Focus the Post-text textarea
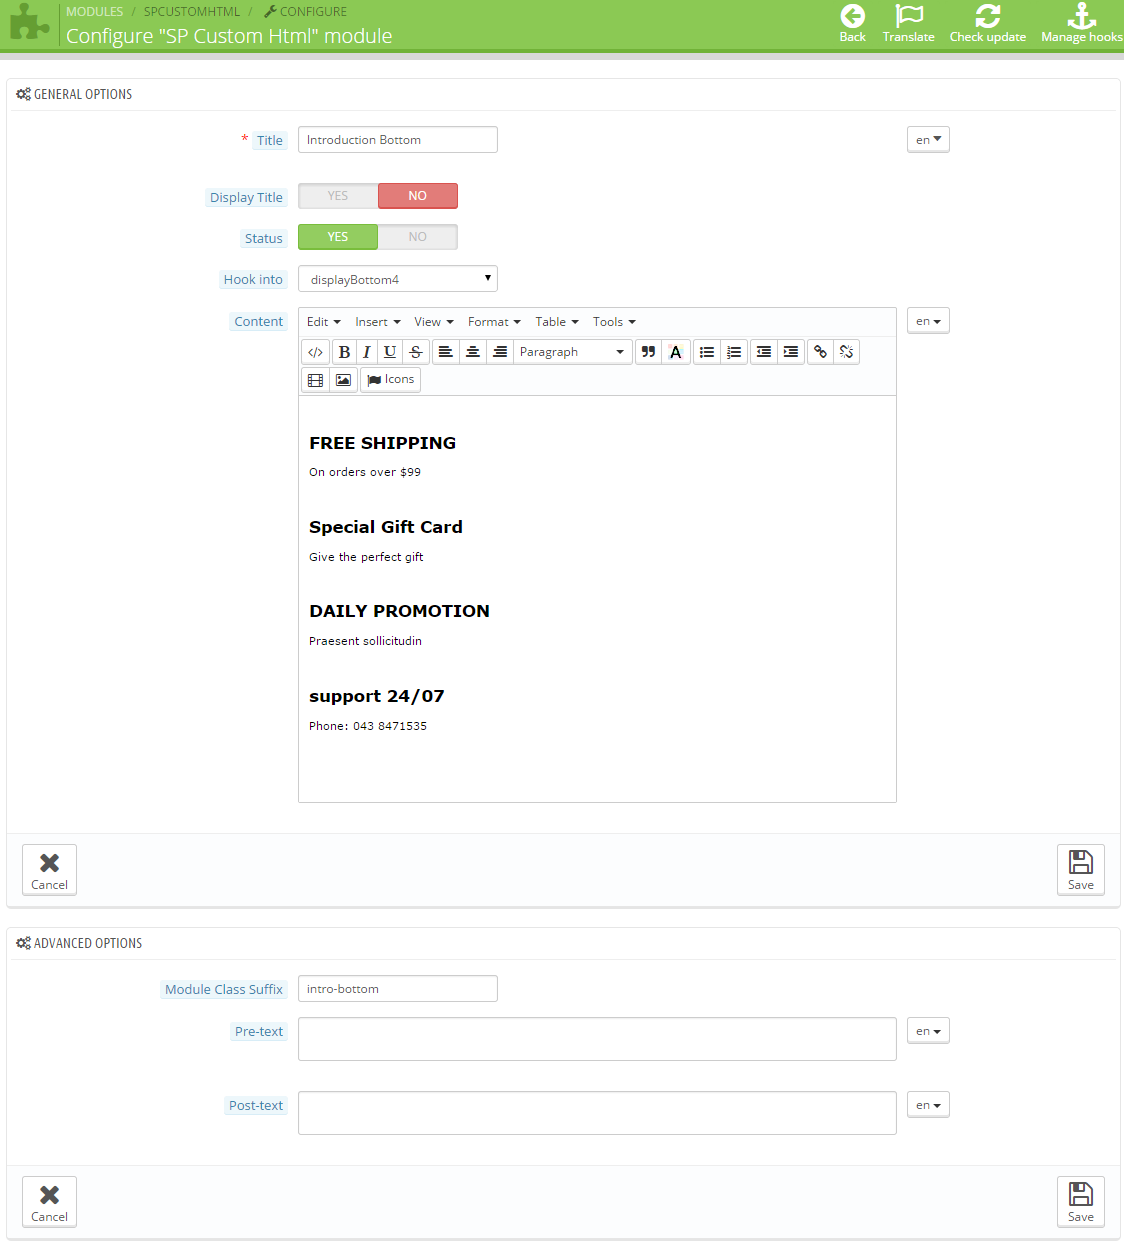Image resolution: width=1124 pixels, height=1245 pixels. point(597,1113)
